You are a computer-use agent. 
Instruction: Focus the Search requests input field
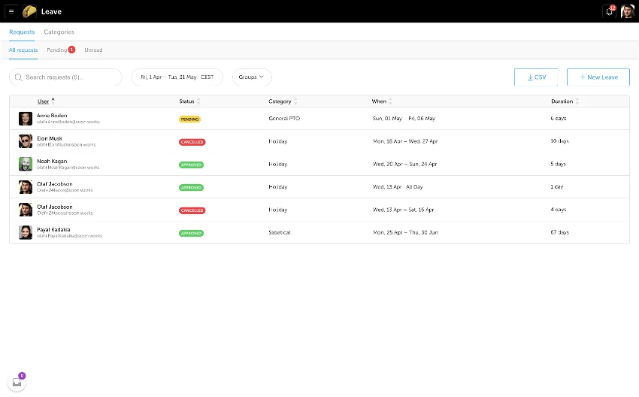(x=66, y=77)
